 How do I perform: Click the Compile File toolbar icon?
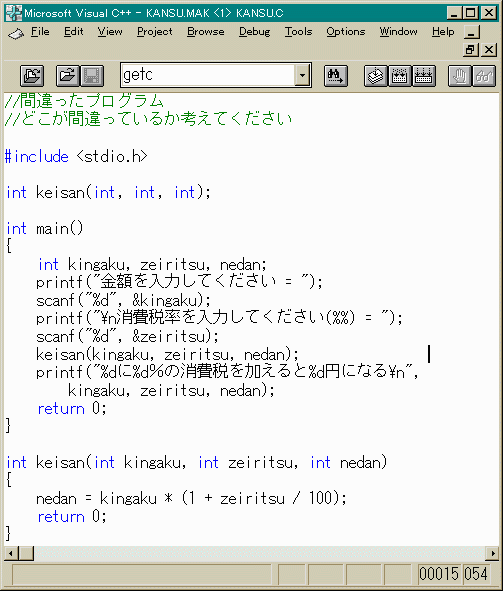(x=376, y=76)
